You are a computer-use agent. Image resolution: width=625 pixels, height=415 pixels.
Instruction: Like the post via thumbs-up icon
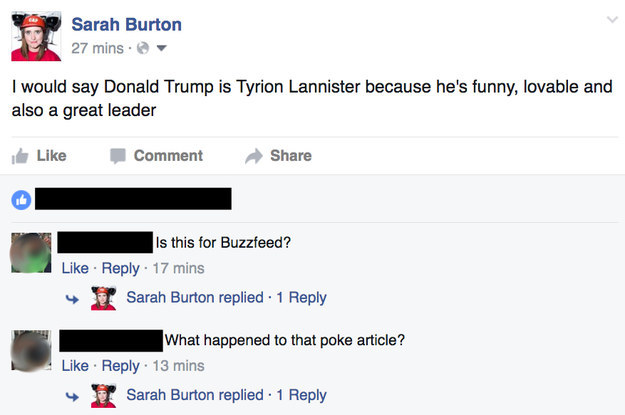coord(19,156)
